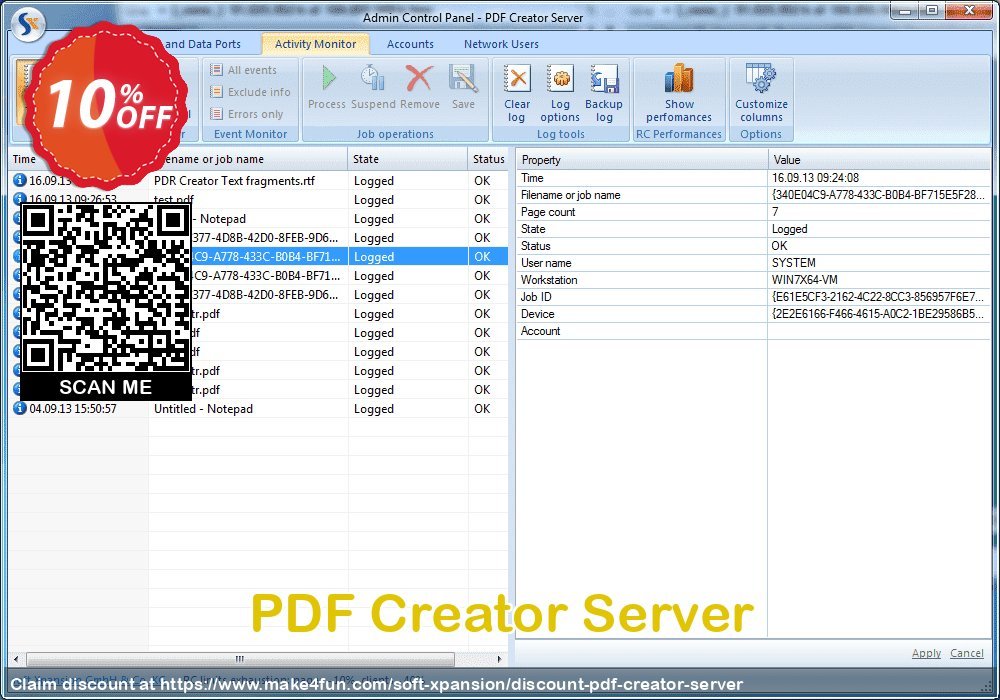The height and width of the screenshot is (700, 1000).
Task: Click the Log tools group label
Action: tap(561, 134)
